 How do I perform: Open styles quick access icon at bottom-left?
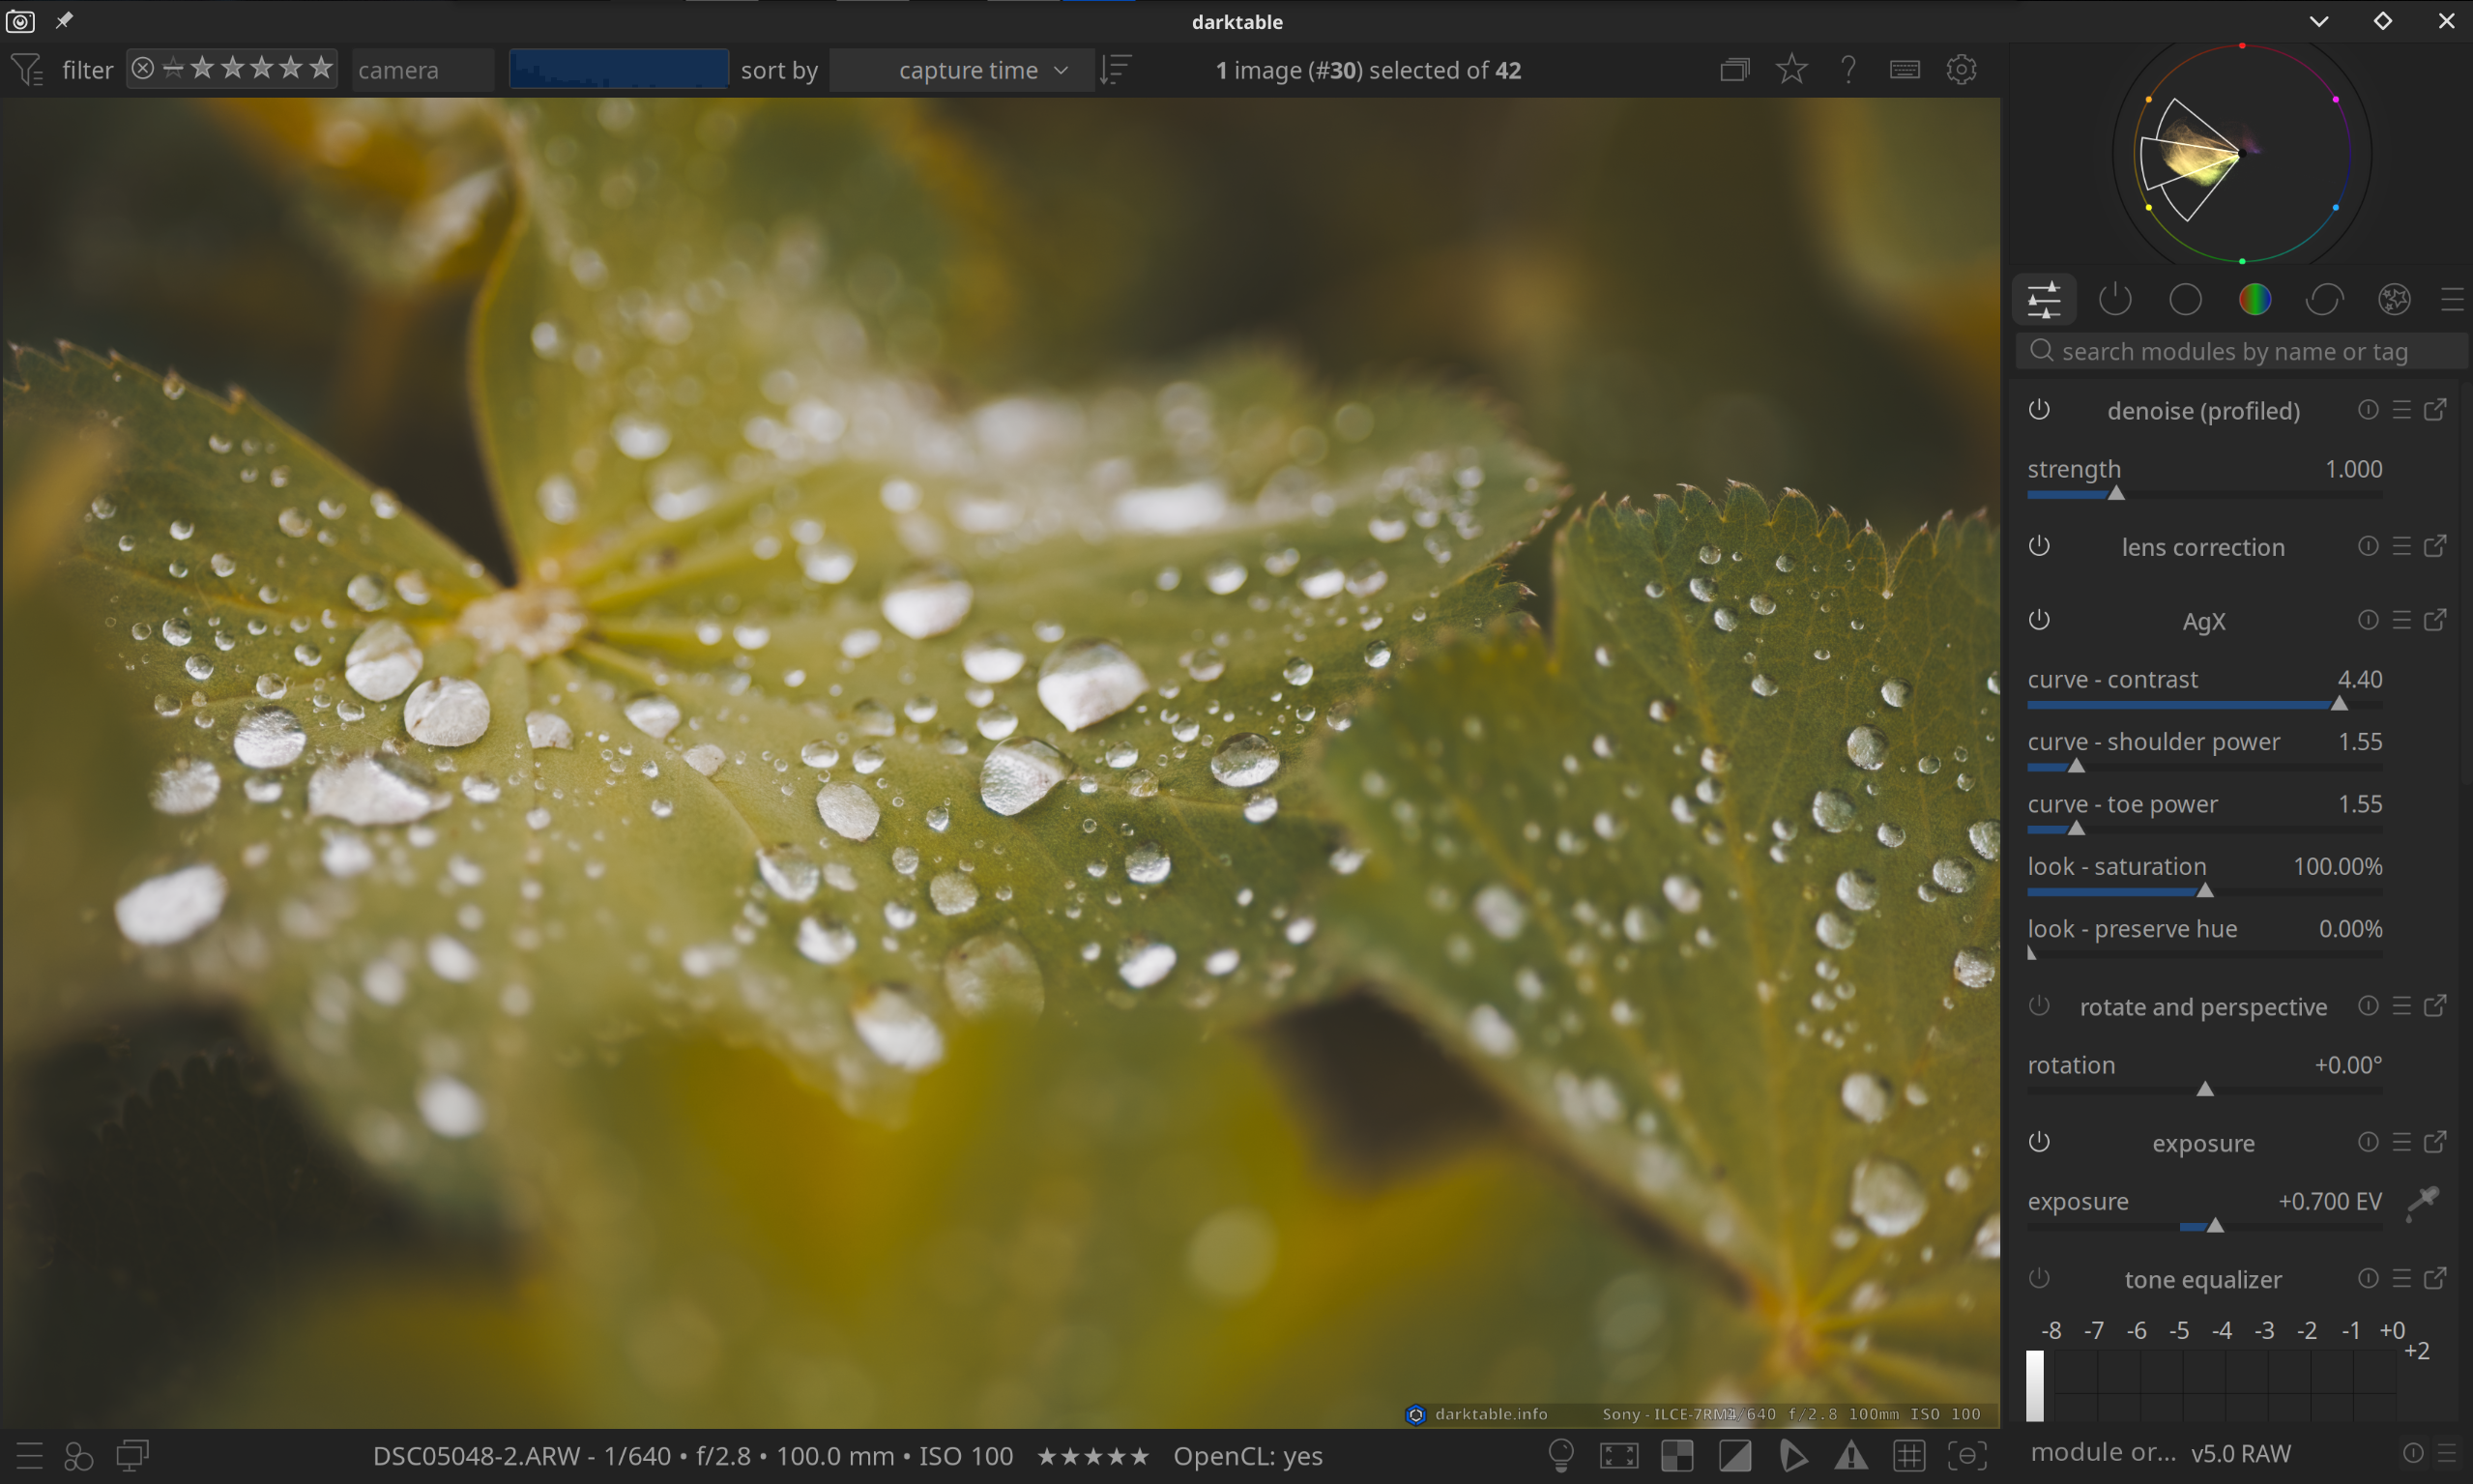(x=78, y=1455)
